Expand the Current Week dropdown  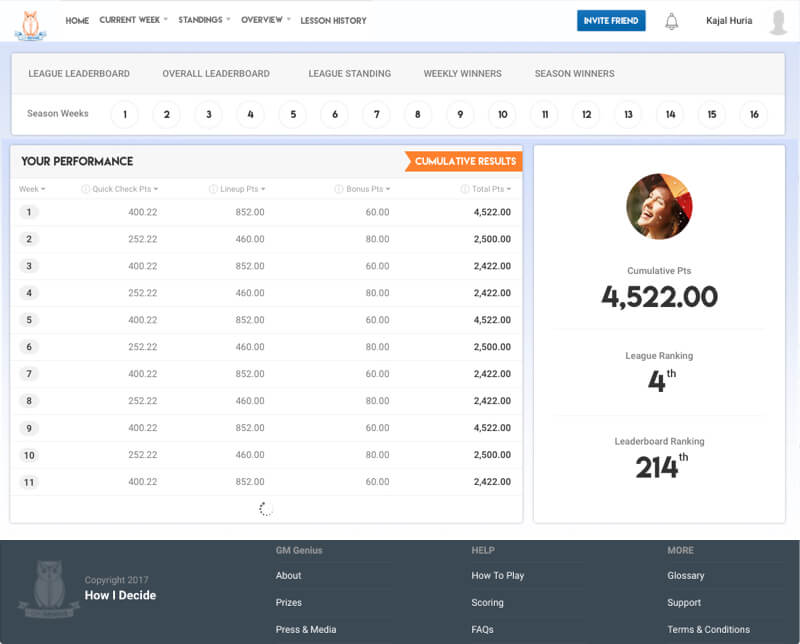pyautogui.click(x=133, y=20)
